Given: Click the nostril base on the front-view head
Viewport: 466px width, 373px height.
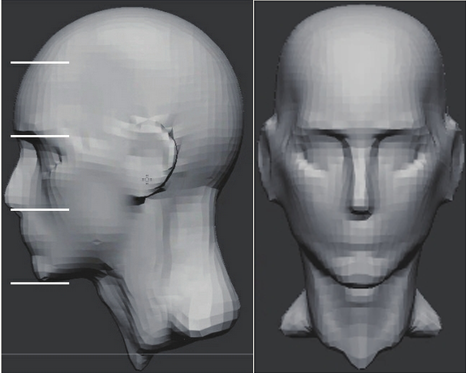Looking at the screenshot, I should pos(361,211).
